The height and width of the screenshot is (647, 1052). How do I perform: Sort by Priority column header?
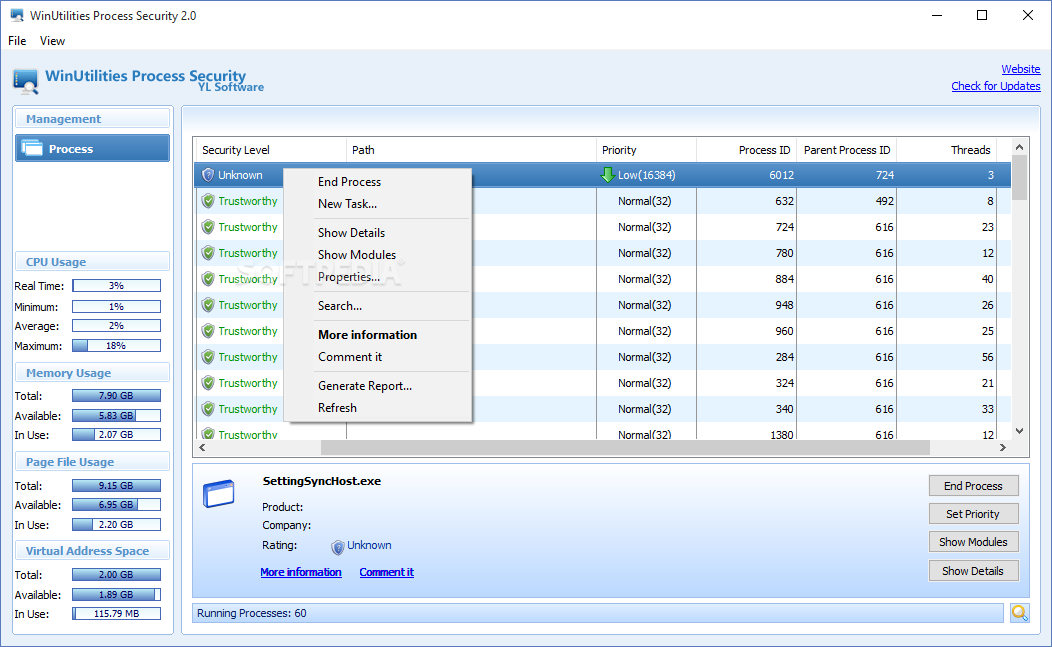[646, 150]
